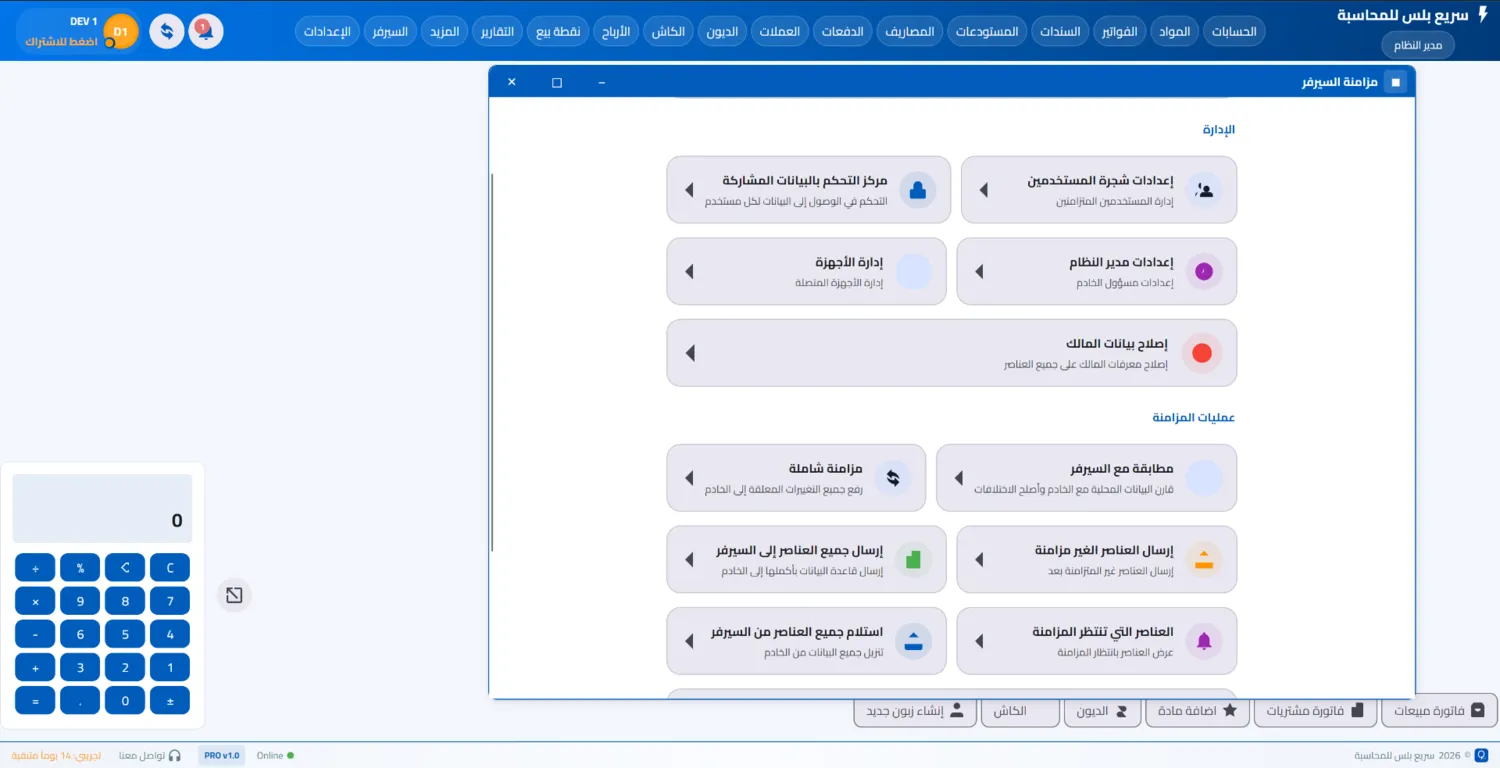
Task: Open the المستودعات menu
Action: click(x=987, y=31)
